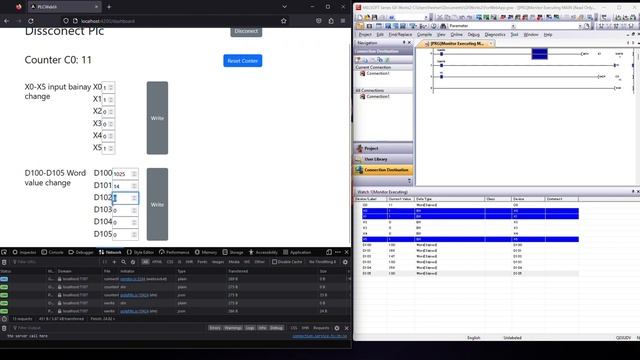Open the Storage devtools tab
The height and width of the screenshot is (360, 640).
[x=232, y=252]
